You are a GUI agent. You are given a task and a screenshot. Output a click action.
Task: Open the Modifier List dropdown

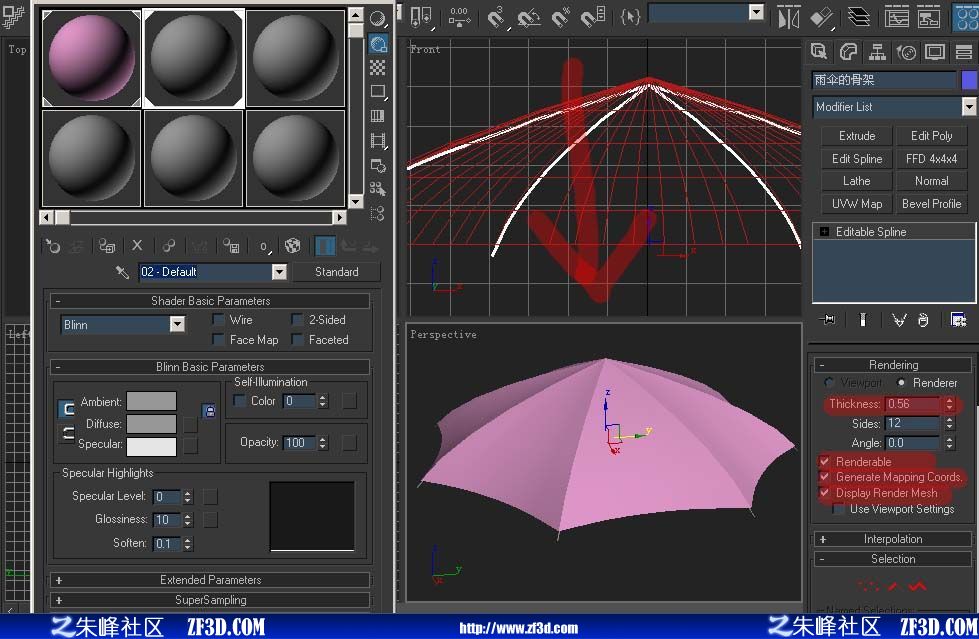pyautogui.click(x=968, y=107)
